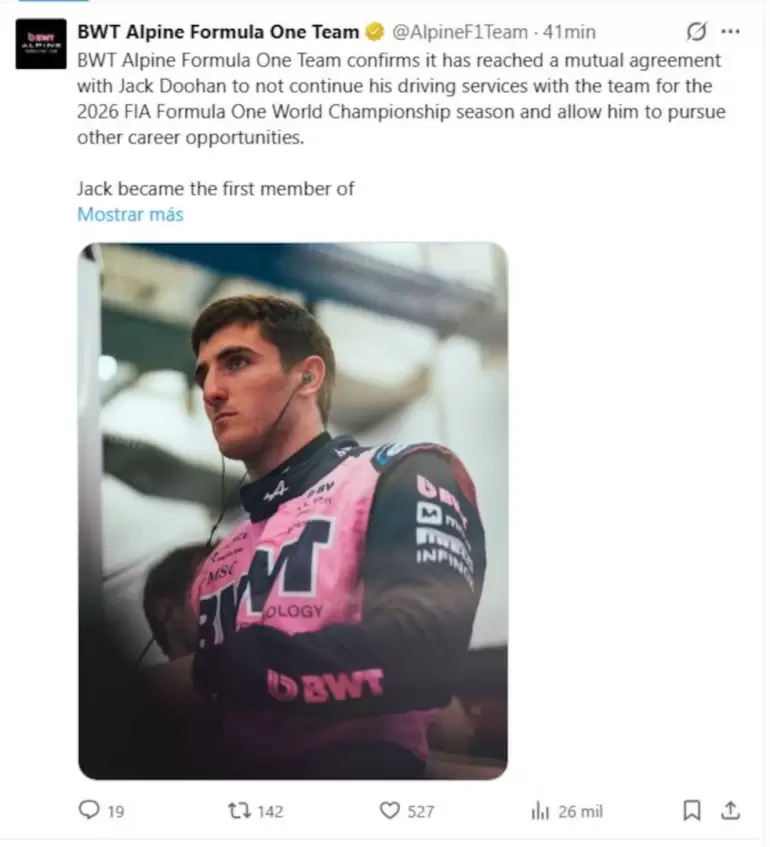770x847 pixels.
Task: Open the BWT Alpine profile avatar
Action: tap(41, 44)
